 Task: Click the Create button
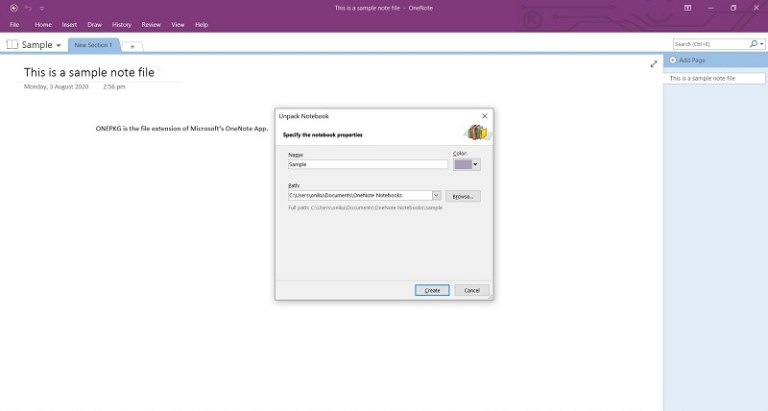point(432,290)
